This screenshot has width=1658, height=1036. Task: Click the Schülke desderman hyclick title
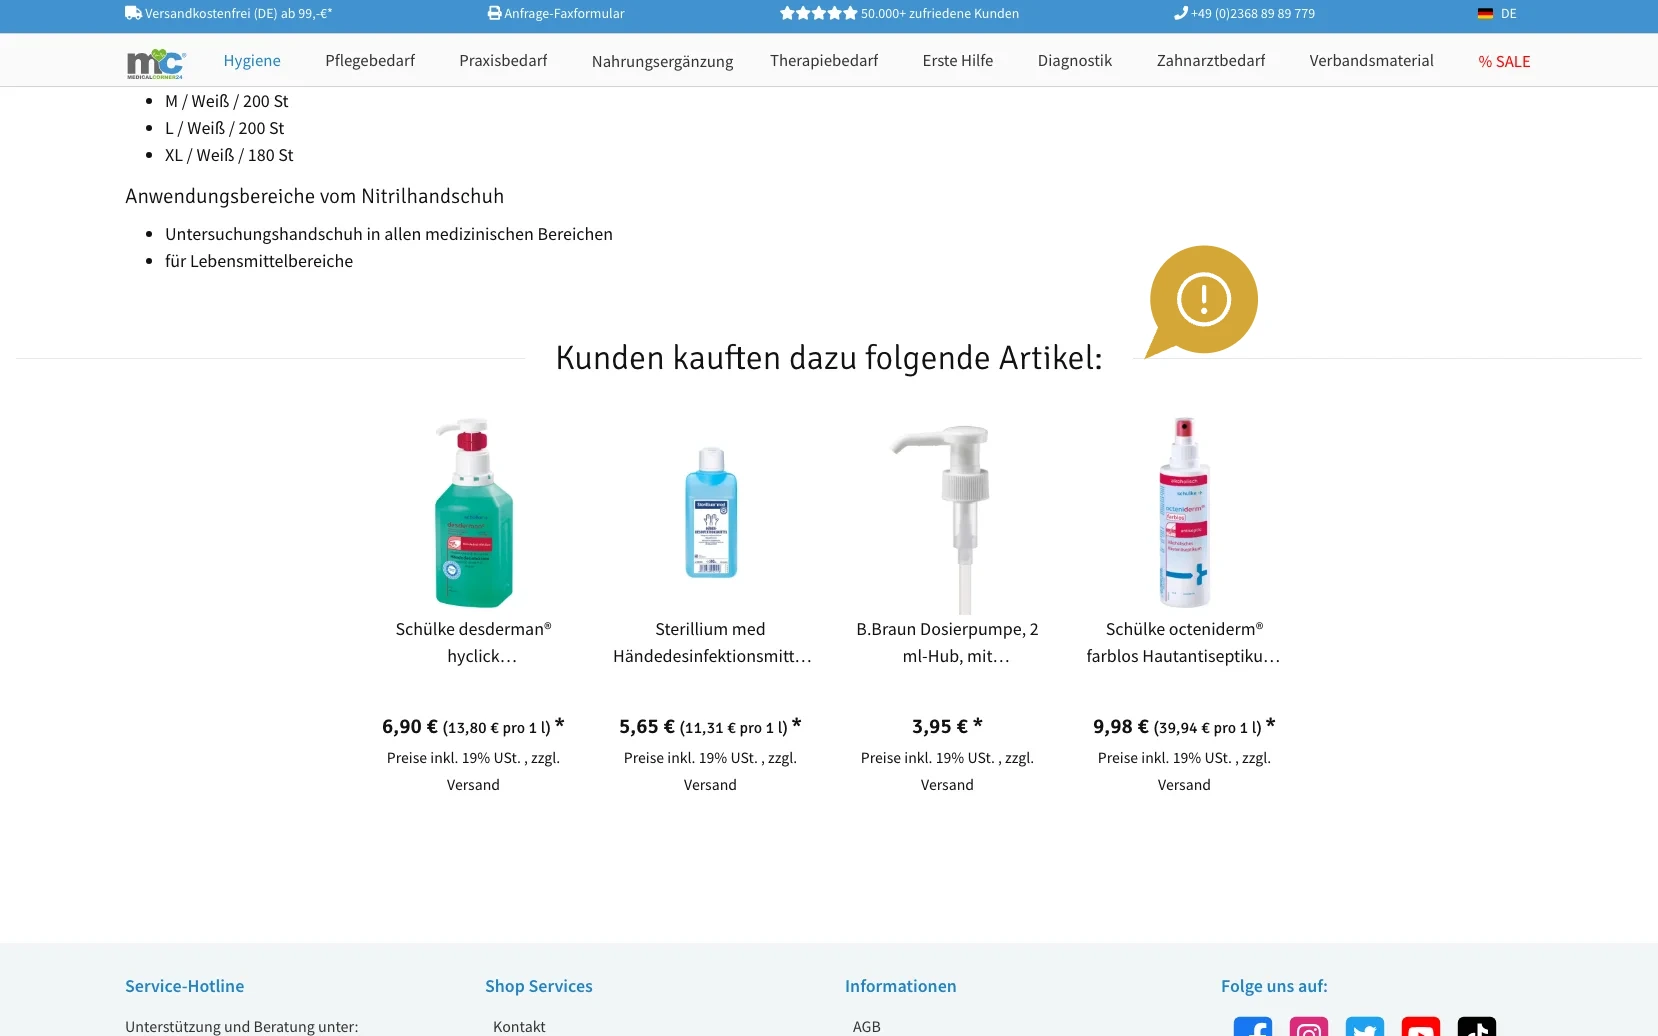click(x=473, y=643)
